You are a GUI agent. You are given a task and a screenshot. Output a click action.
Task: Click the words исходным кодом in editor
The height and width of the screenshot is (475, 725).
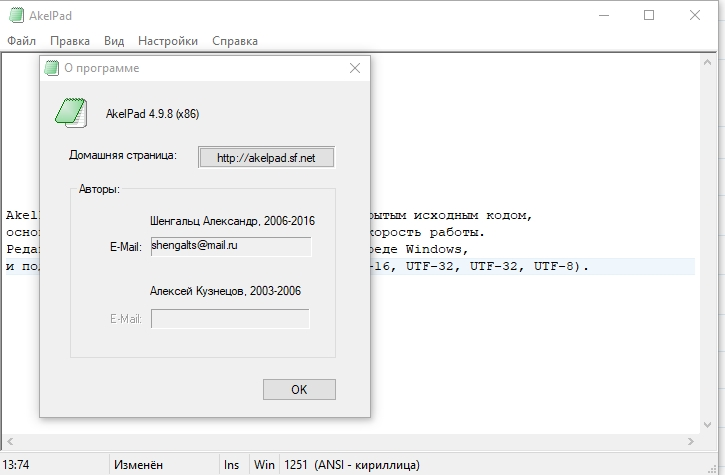pyautogui.click(x=469, y=216)
